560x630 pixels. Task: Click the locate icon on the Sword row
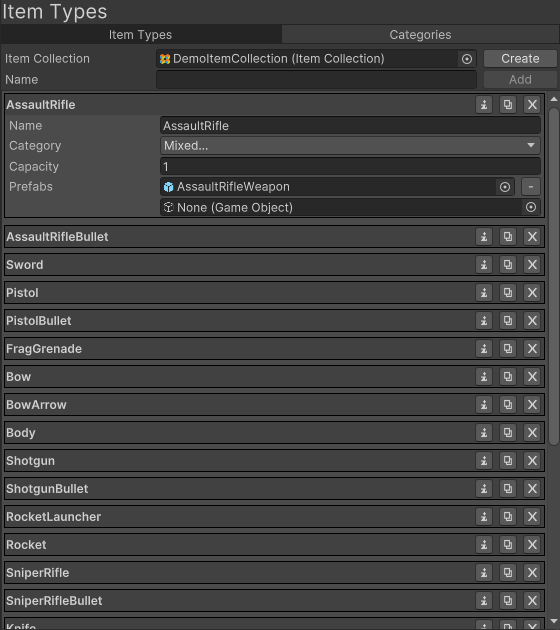(x=484, y=265)
